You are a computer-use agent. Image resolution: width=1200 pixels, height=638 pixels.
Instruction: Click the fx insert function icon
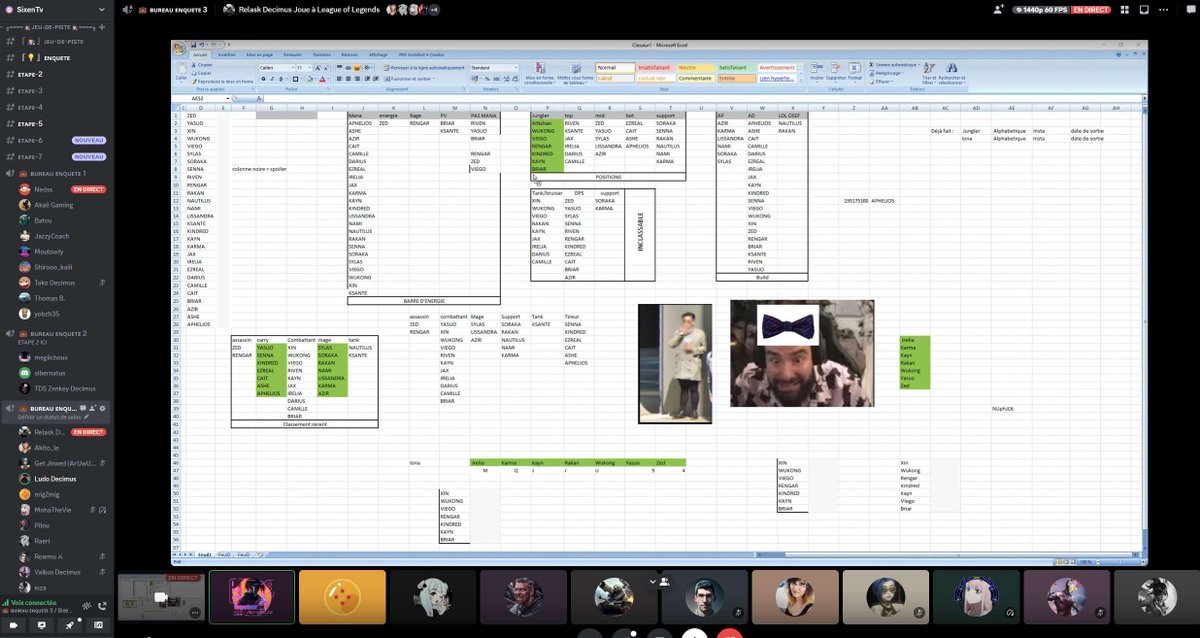[x=259, y=99]
